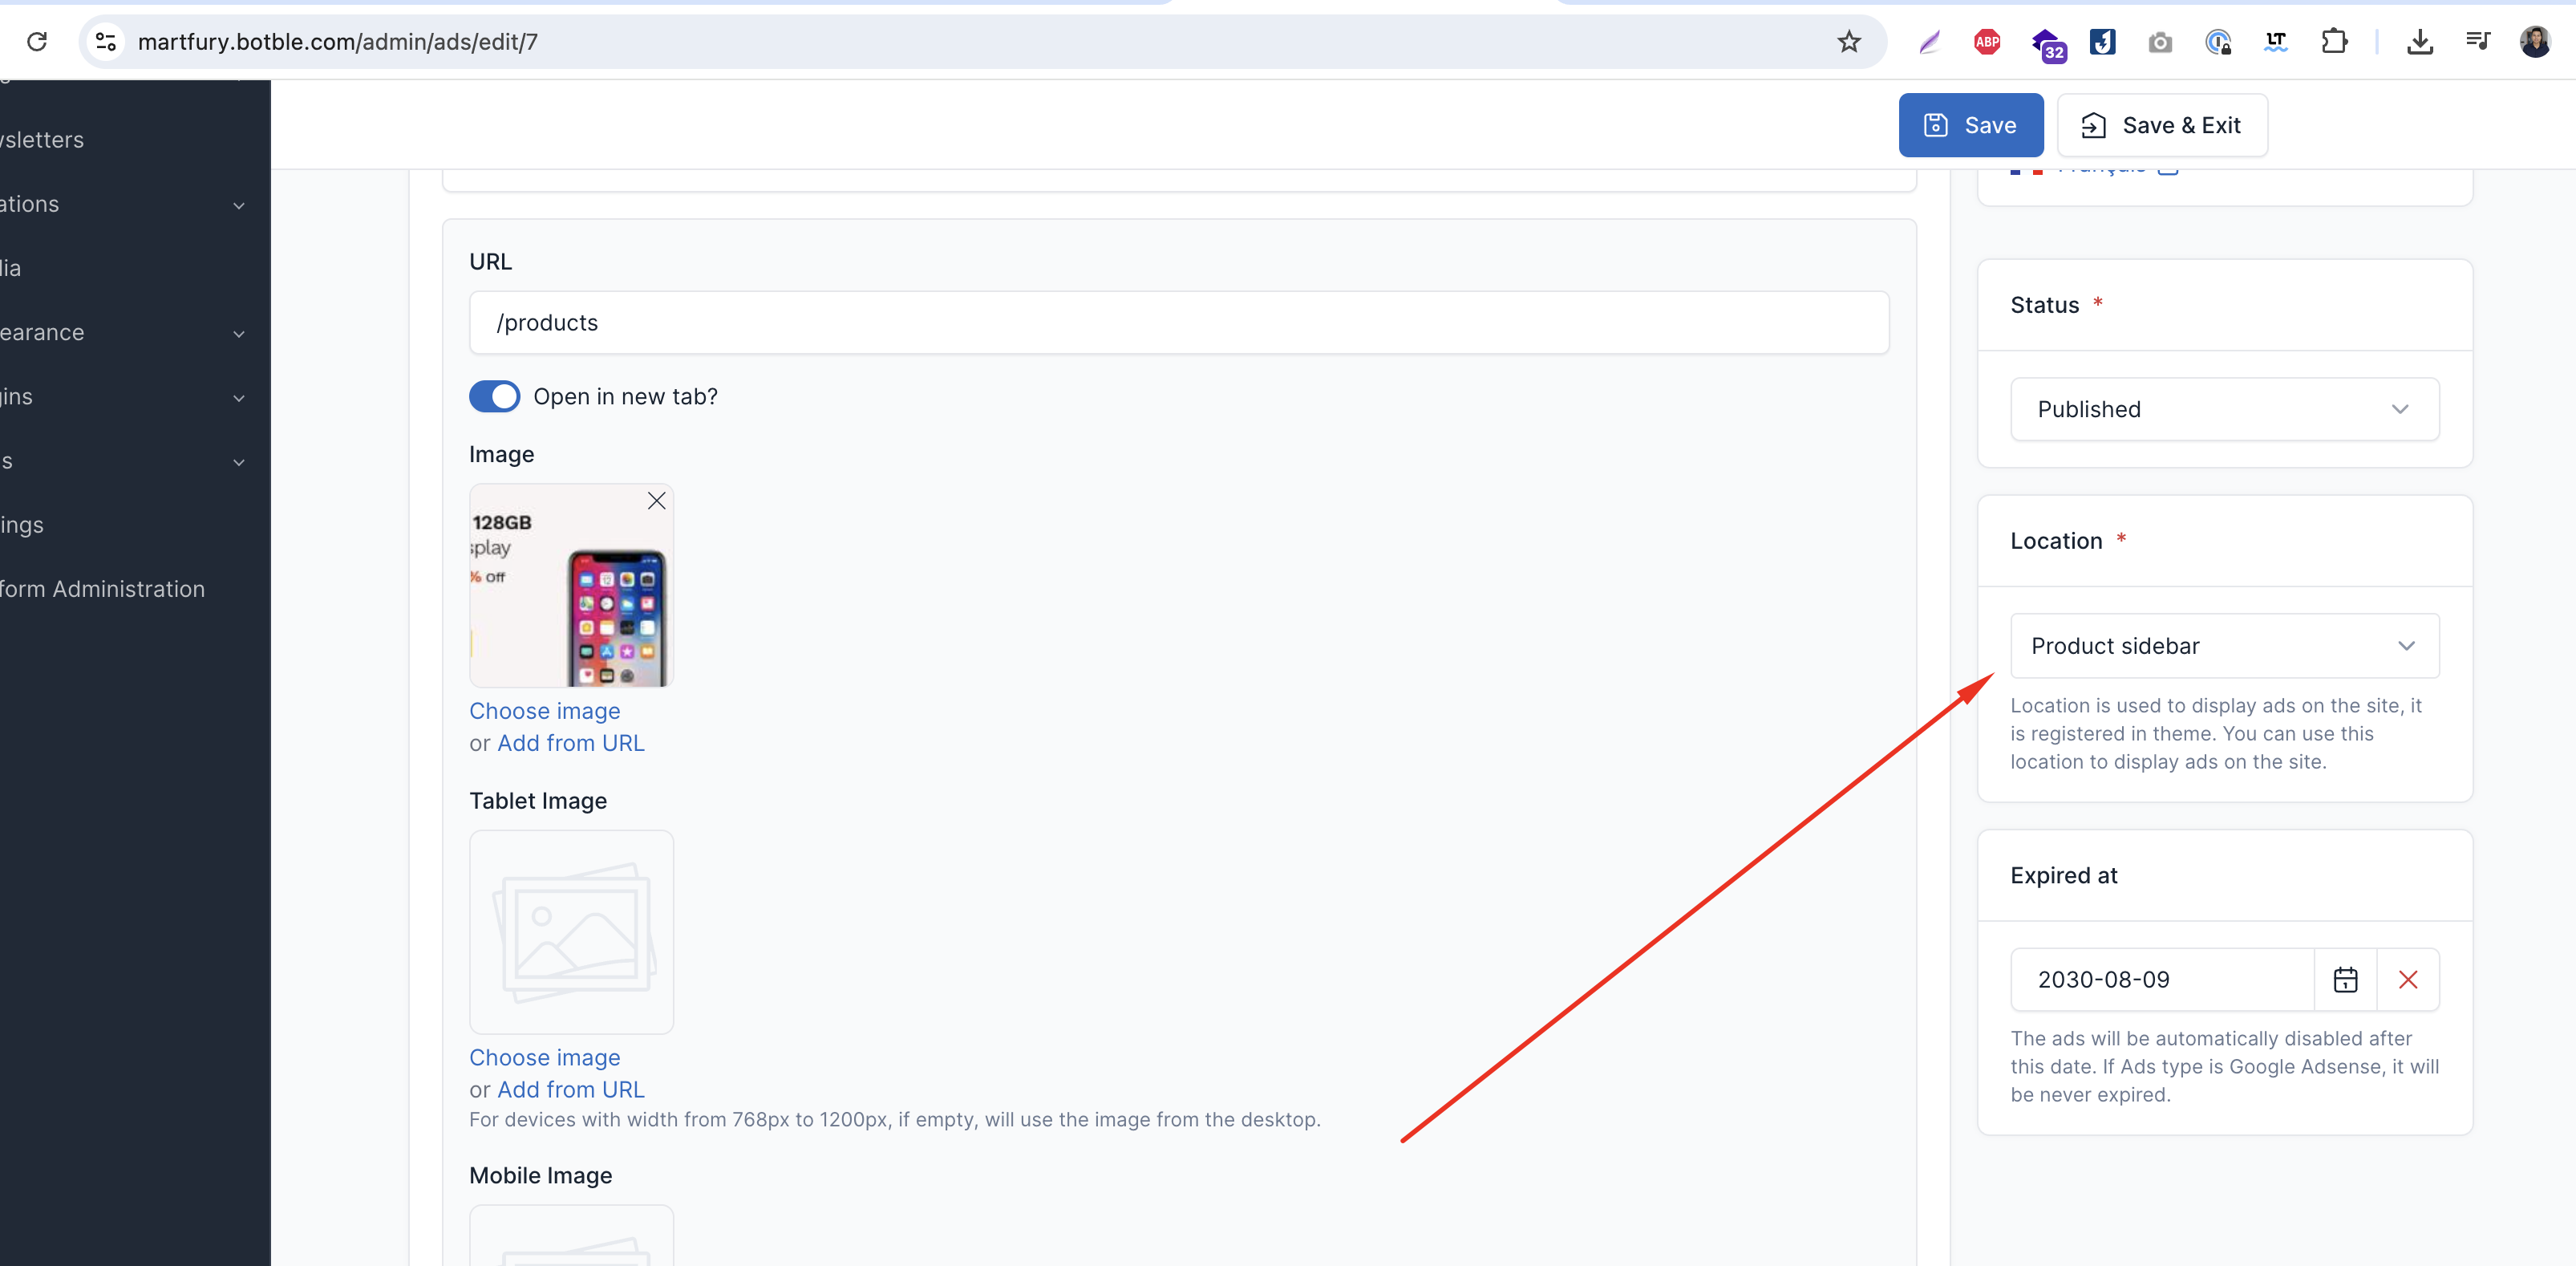Open the media playlist control icon

tap(2478, 41)
